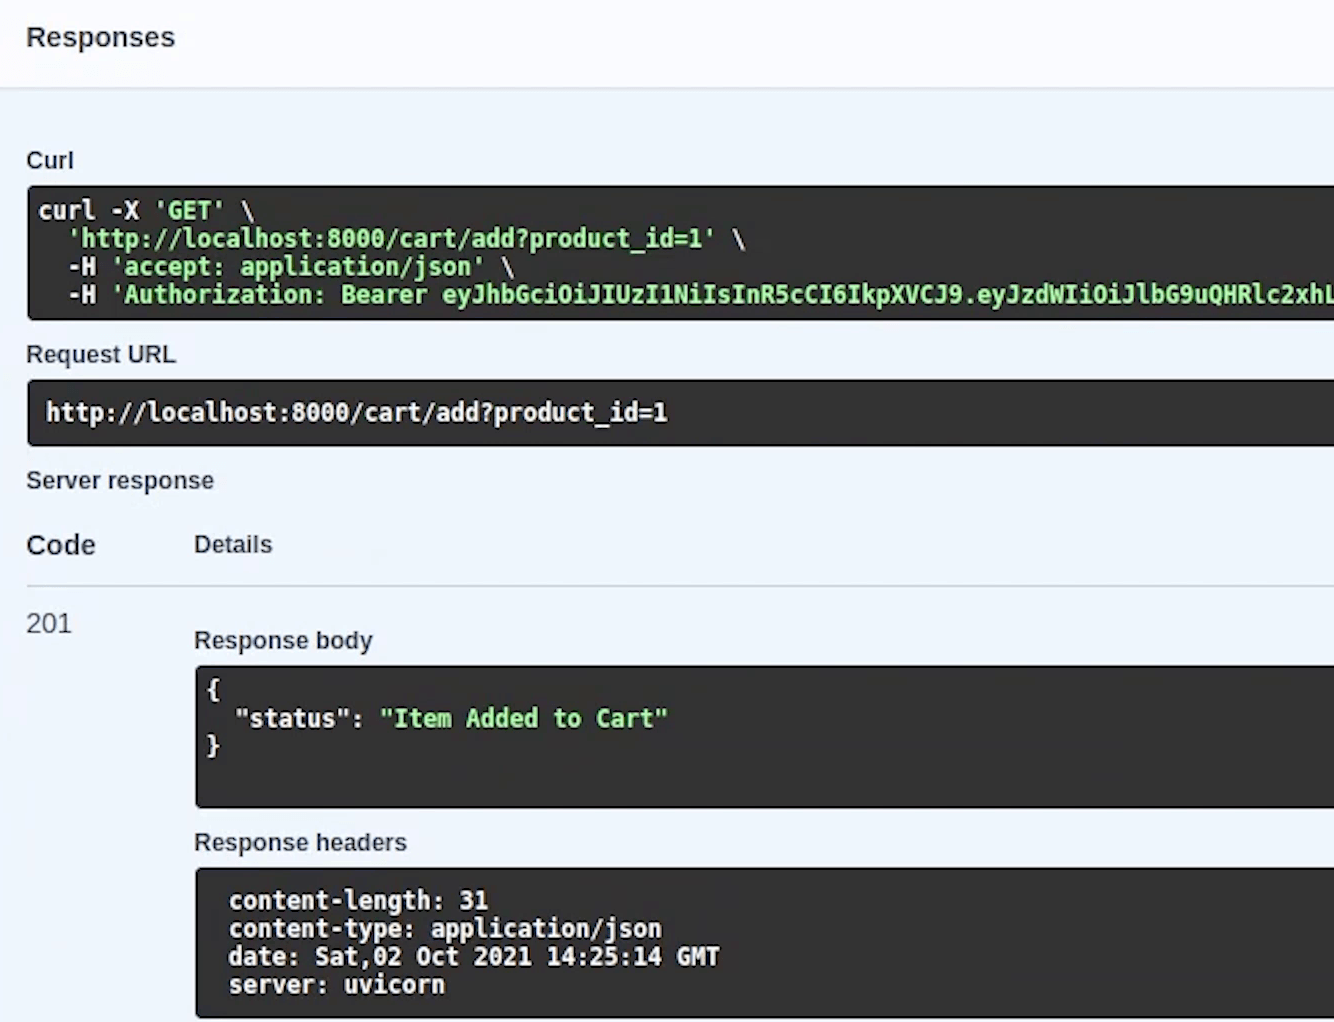
Task: Click the Responses section heading
Action: (100, 38)
